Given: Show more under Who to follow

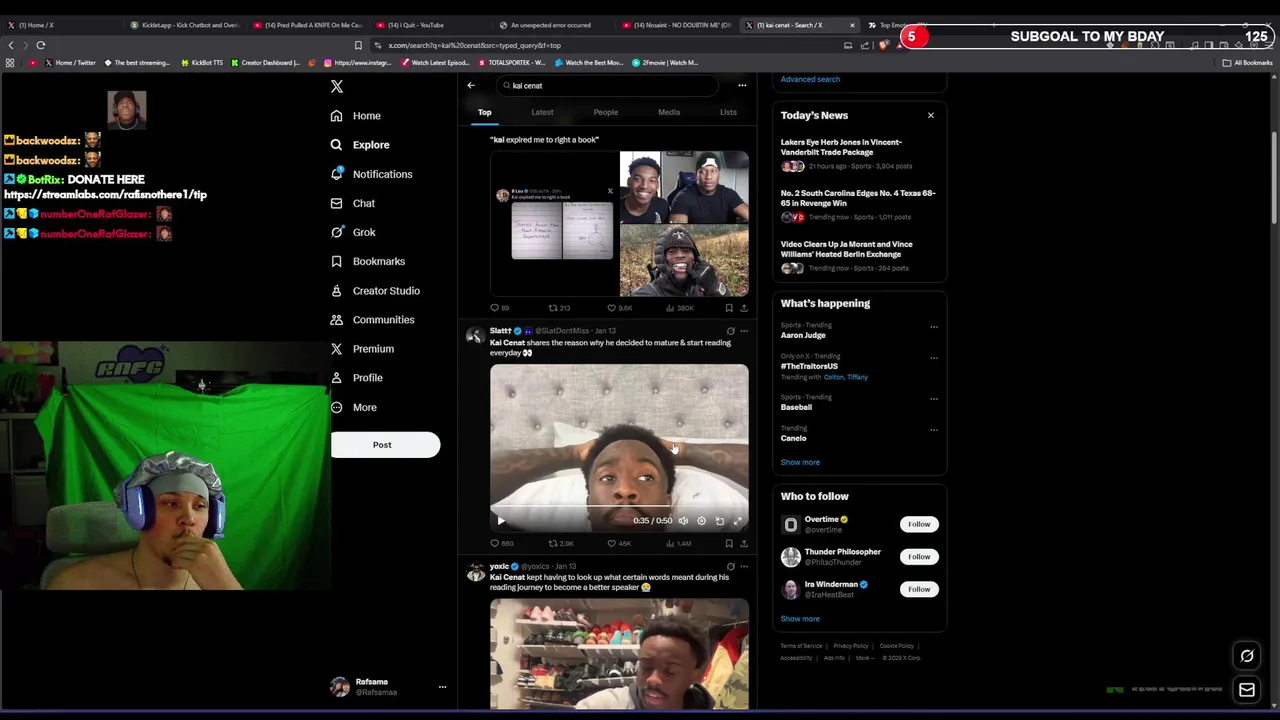Looking at the screenshot, I should (800, 619).
